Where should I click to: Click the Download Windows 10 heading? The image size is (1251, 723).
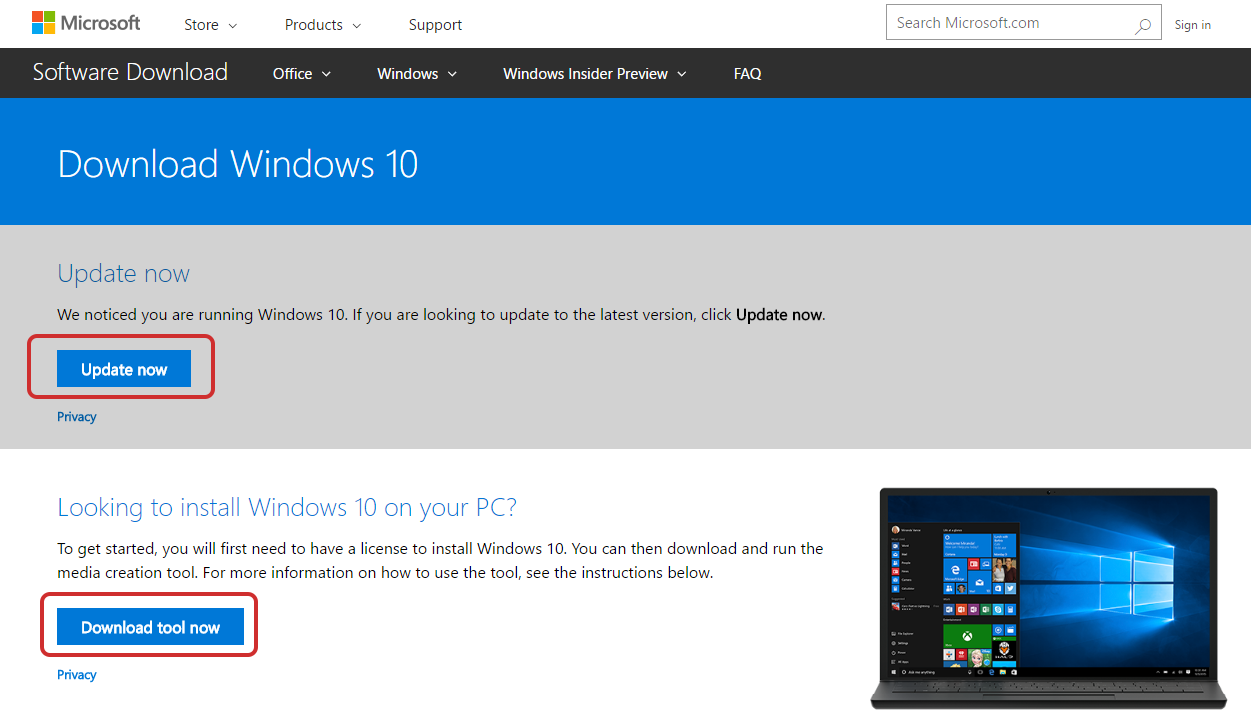coord(238,164)
